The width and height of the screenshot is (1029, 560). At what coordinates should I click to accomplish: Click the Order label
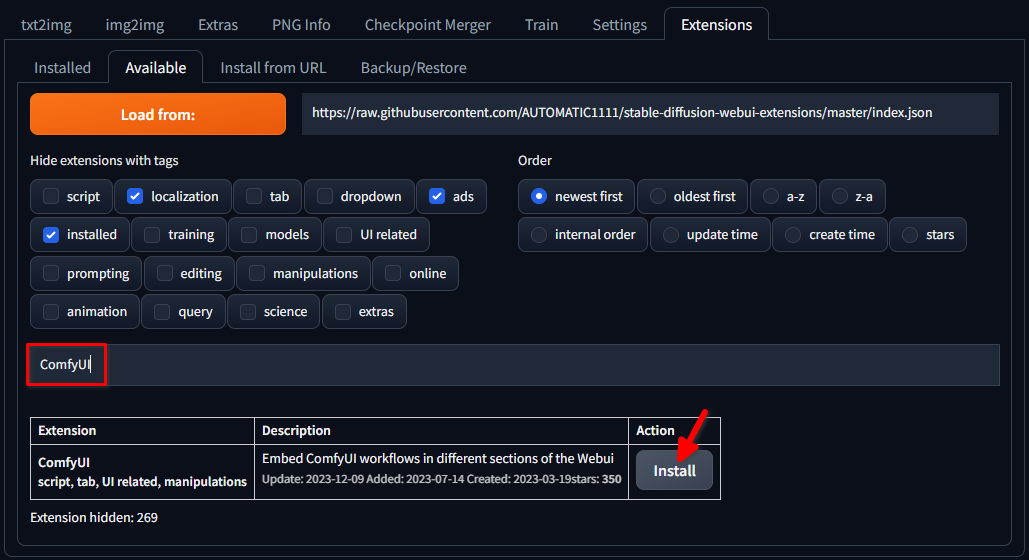[535, 160]
